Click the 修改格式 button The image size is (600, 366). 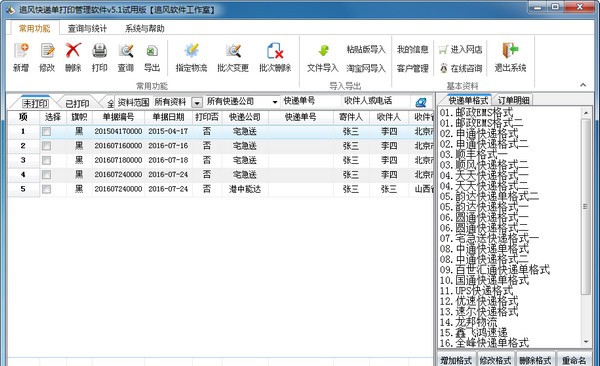point(496,360)
